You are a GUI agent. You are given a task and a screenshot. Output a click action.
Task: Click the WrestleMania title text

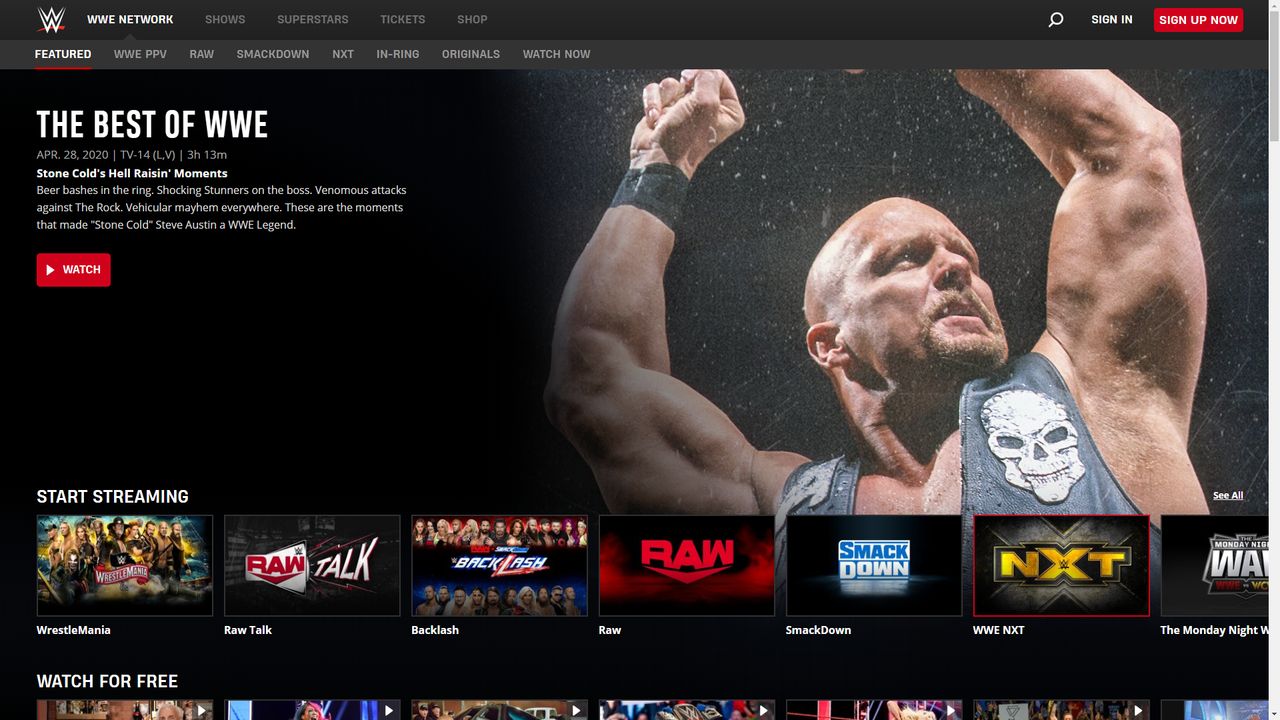74,630
